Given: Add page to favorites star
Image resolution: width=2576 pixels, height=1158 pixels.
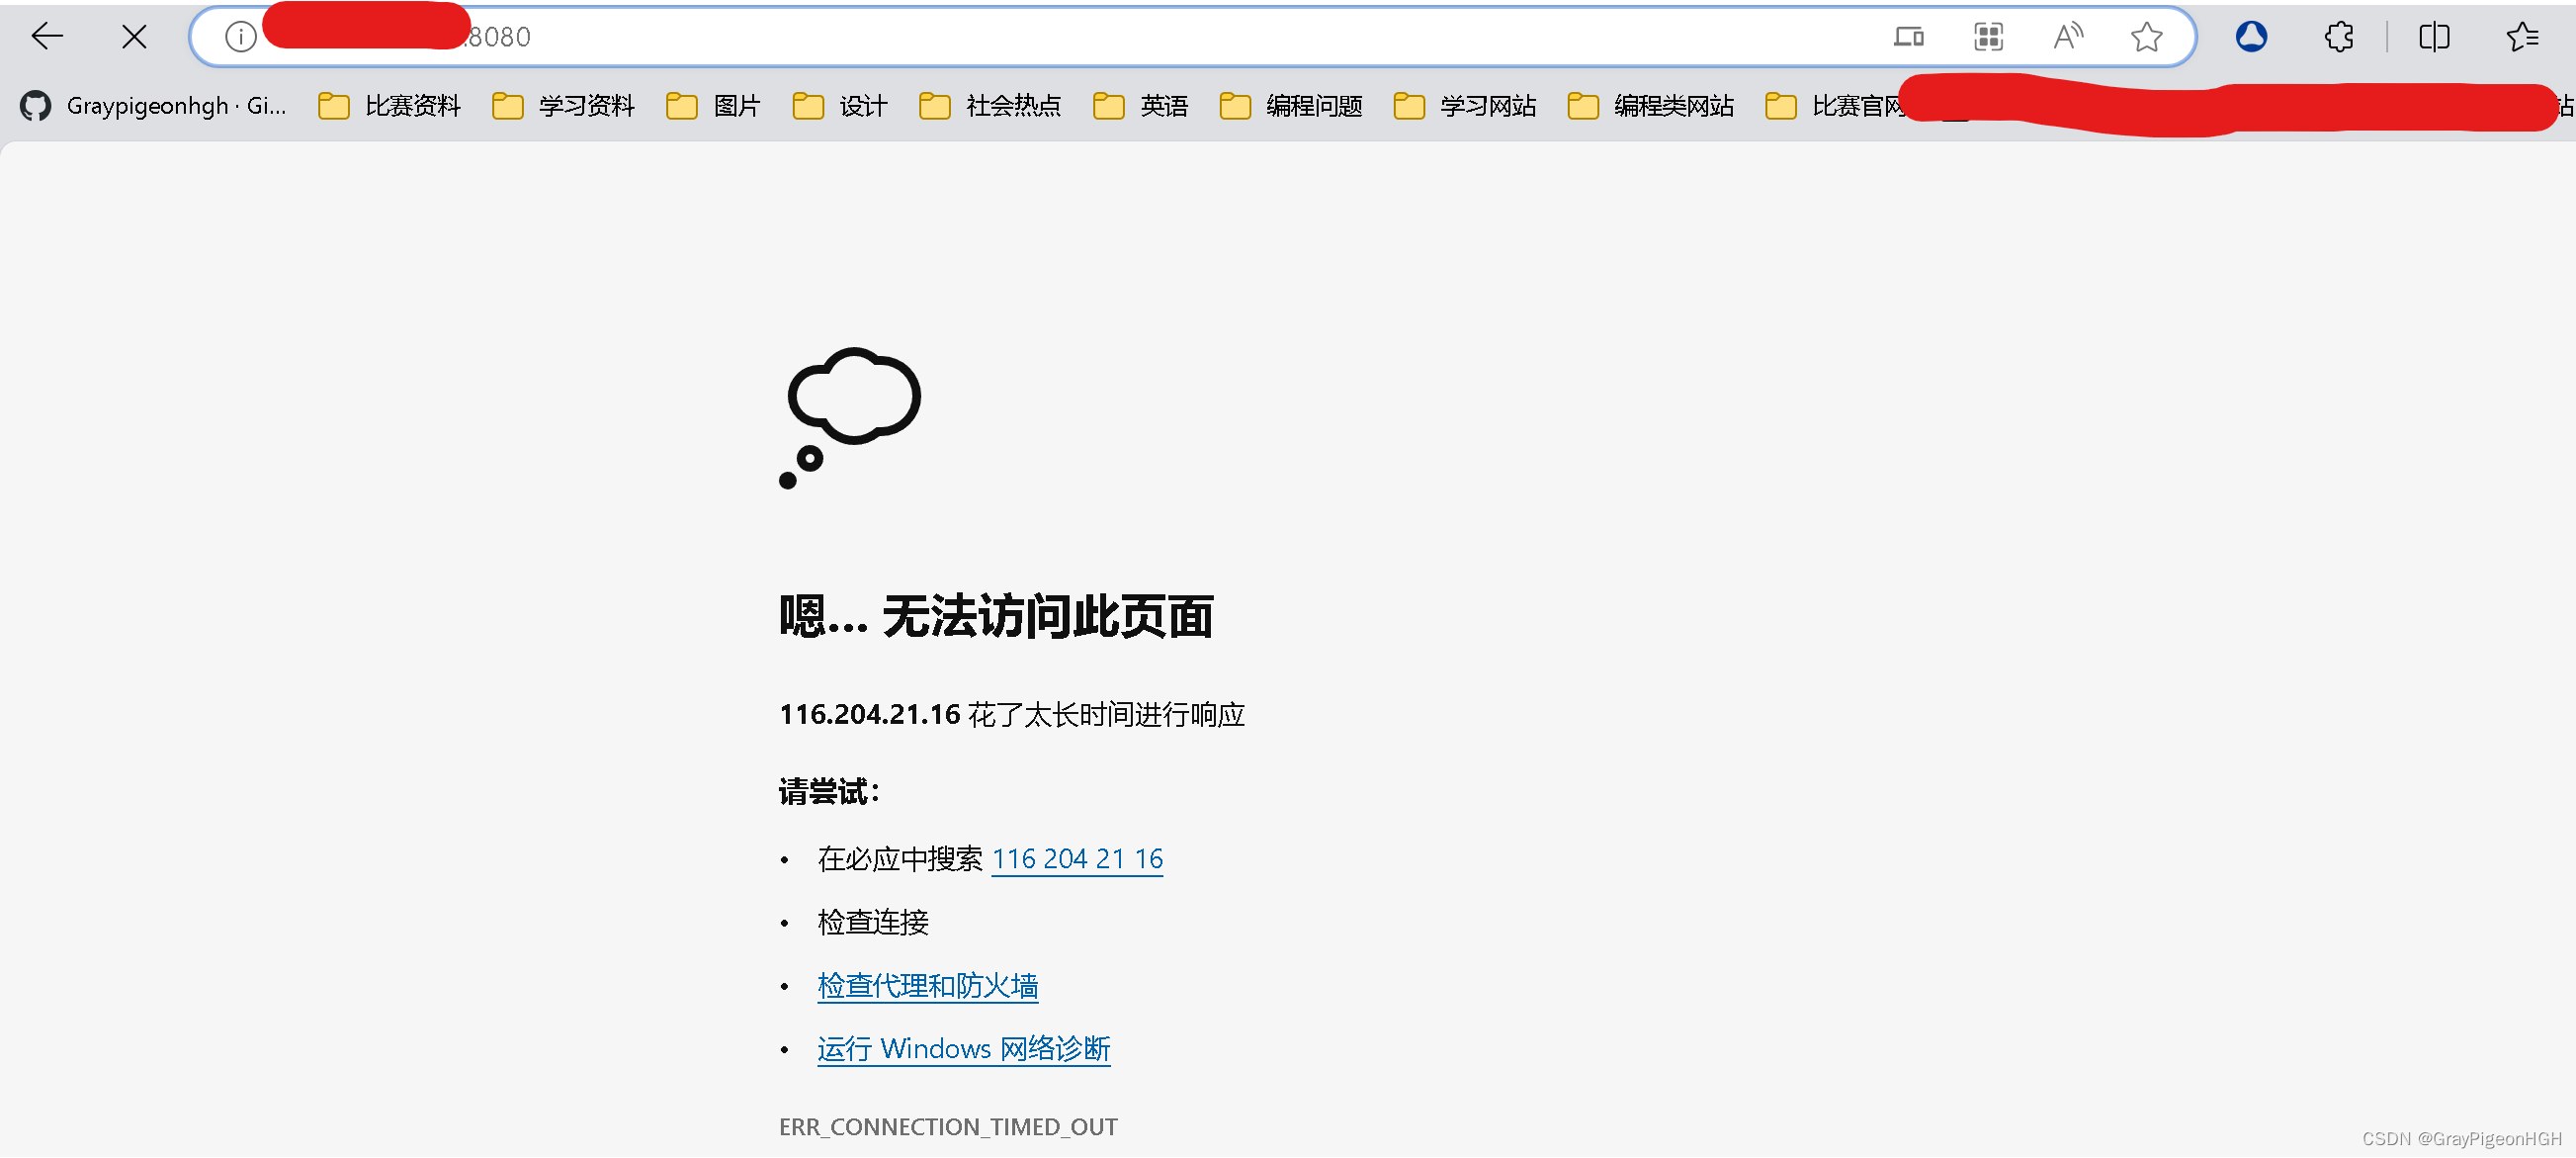Looking at the screenshot, I should coord(2146,37).
